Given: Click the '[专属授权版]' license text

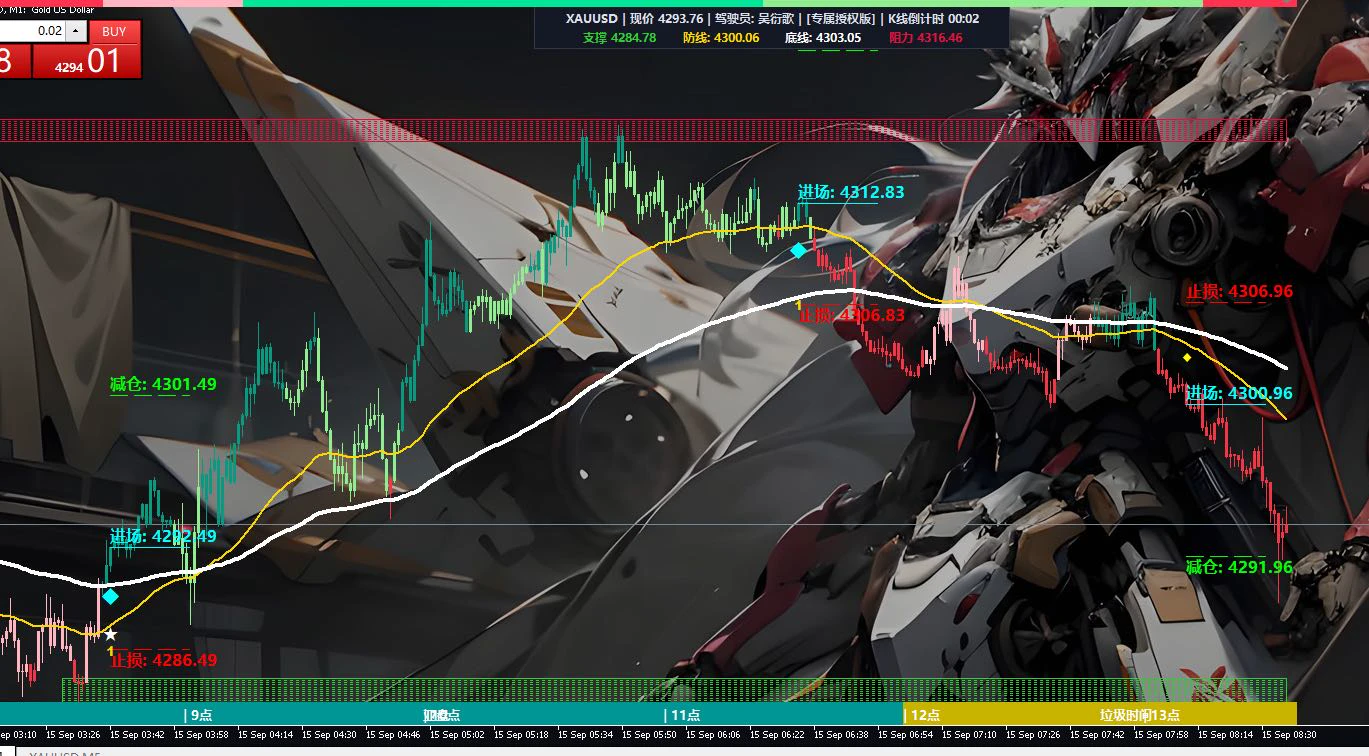Looking at the screenshot, I should [x=840, y=18].
